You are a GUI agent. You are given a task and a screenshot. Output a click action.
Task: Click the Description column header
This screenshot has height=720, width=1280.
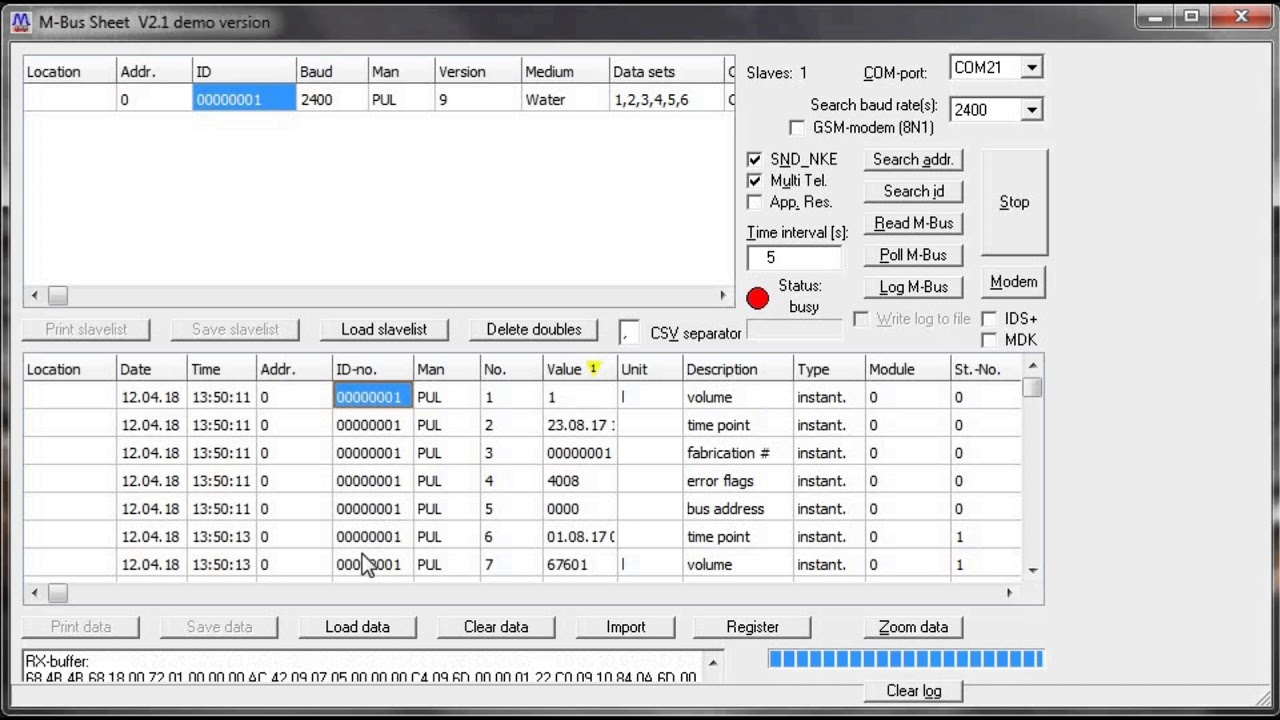pos(738,369)
